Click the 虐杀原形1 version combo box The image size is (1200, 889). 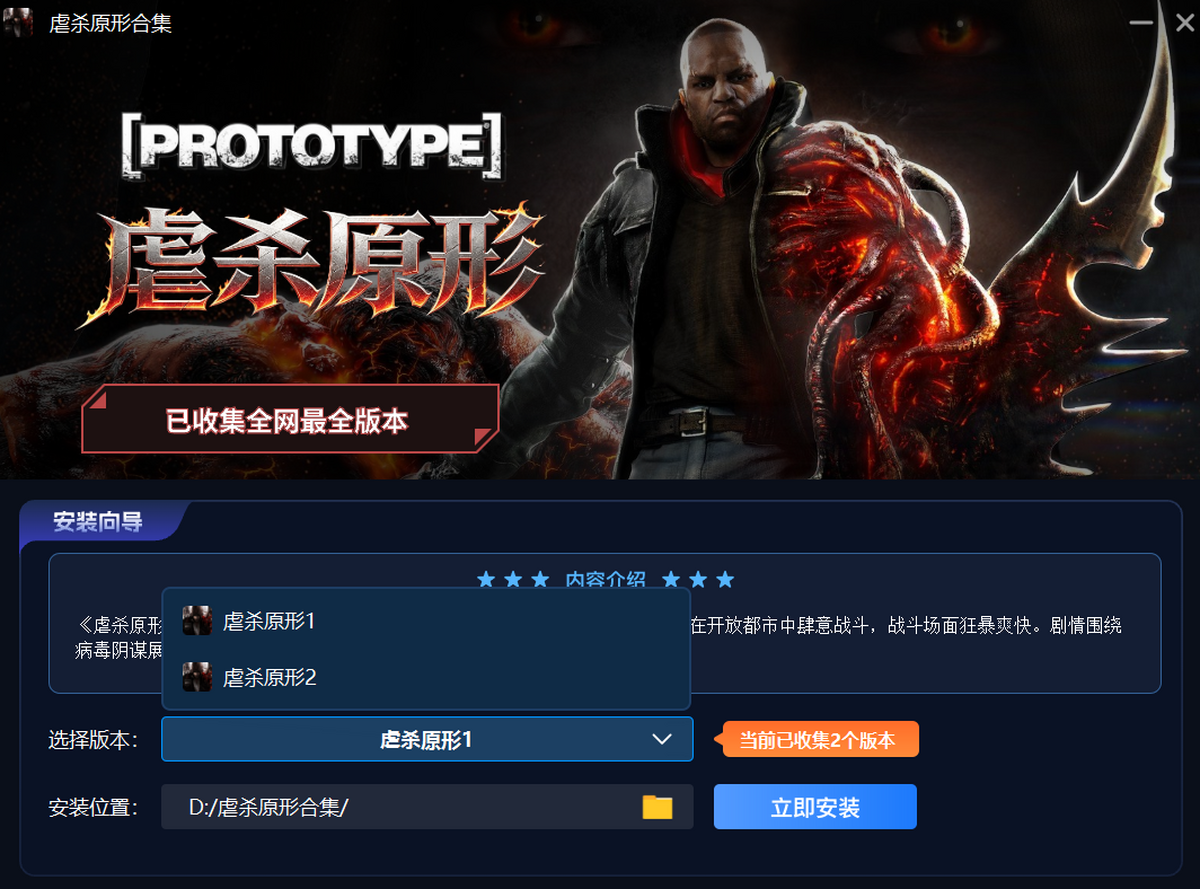pos(427,739)
